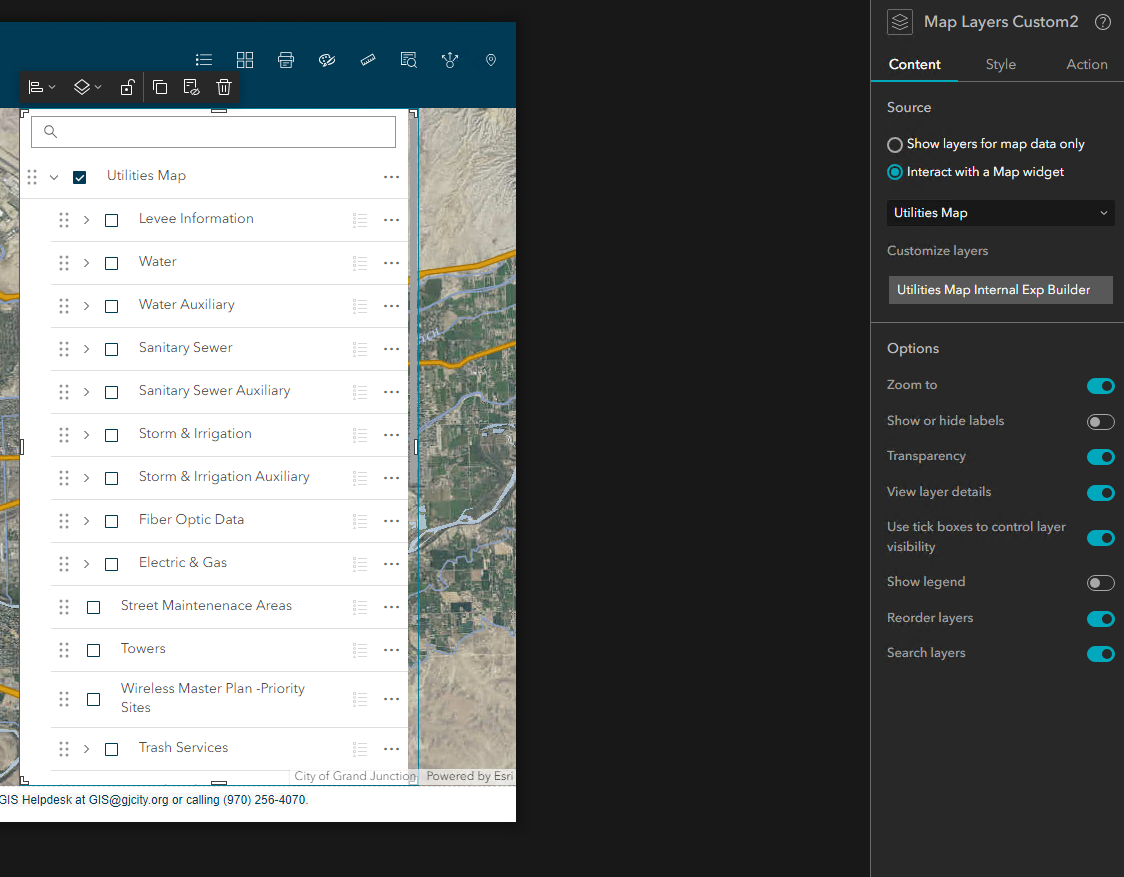The image size is (1124, 877).
Task: Click the unlock padlock icon
Action: tap(127, 88)
